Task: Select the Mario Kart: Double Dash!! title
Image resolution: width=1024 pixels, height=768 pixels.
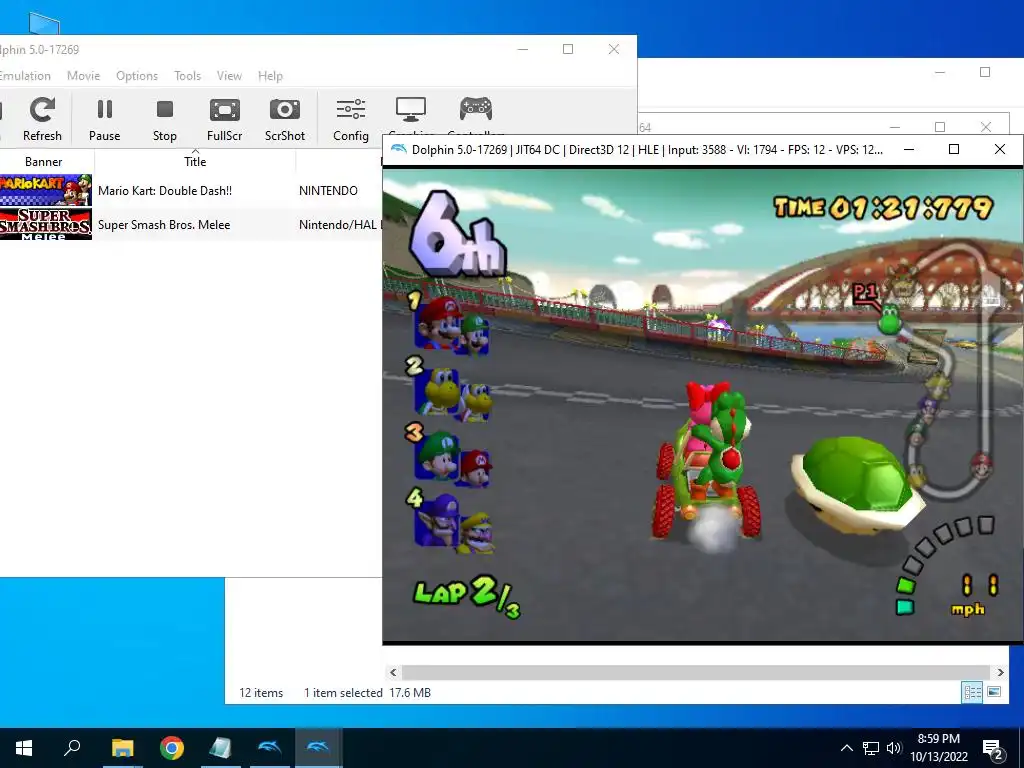Action: [165, 191]
